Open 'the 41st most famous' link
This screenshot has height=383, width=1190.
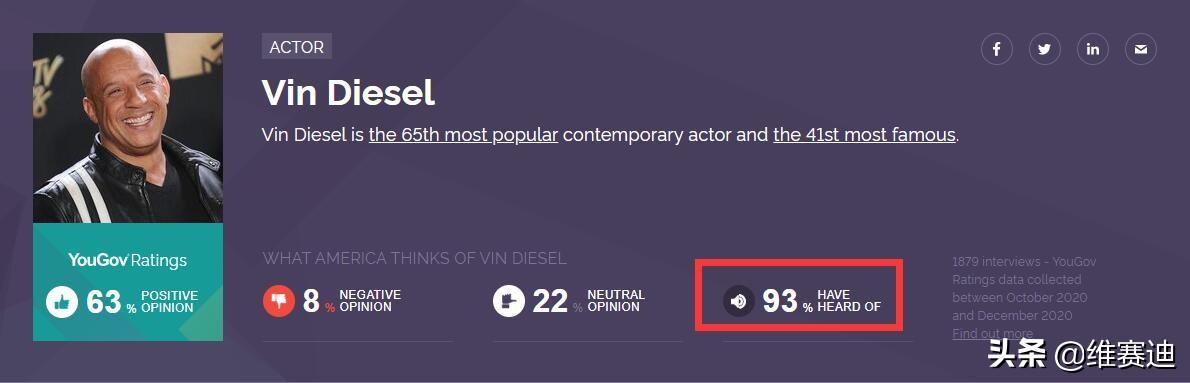[x=864, y=135]
